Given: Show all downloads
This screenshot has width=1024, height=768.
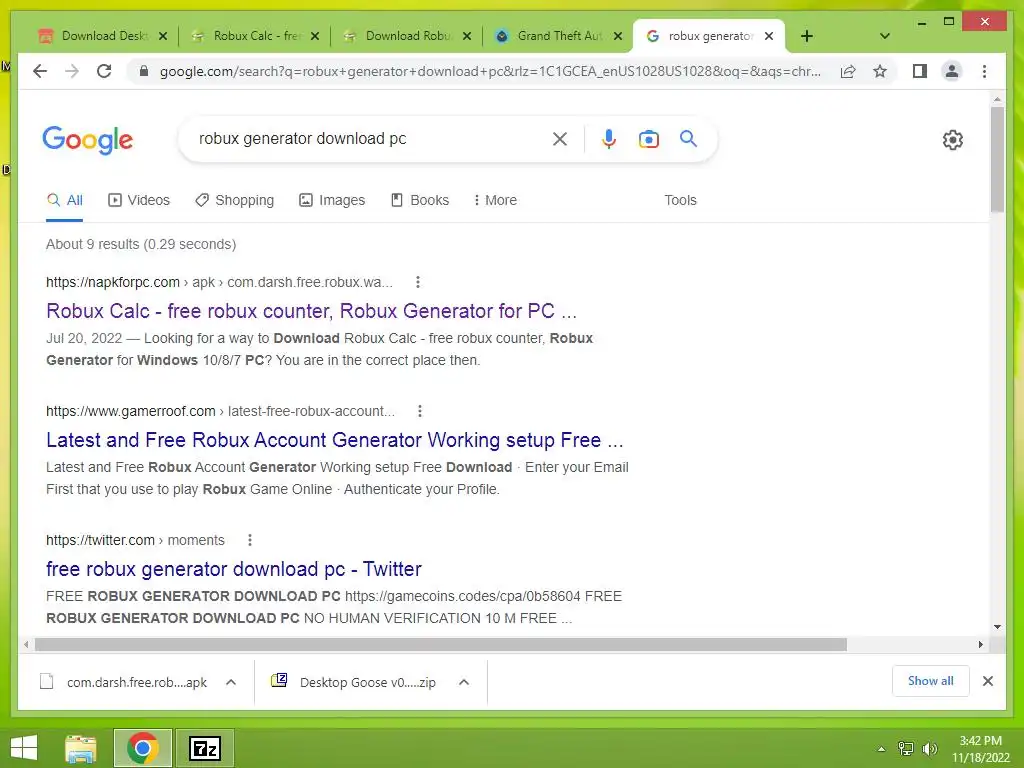Looking at the screenshot, I should [931, 681].
